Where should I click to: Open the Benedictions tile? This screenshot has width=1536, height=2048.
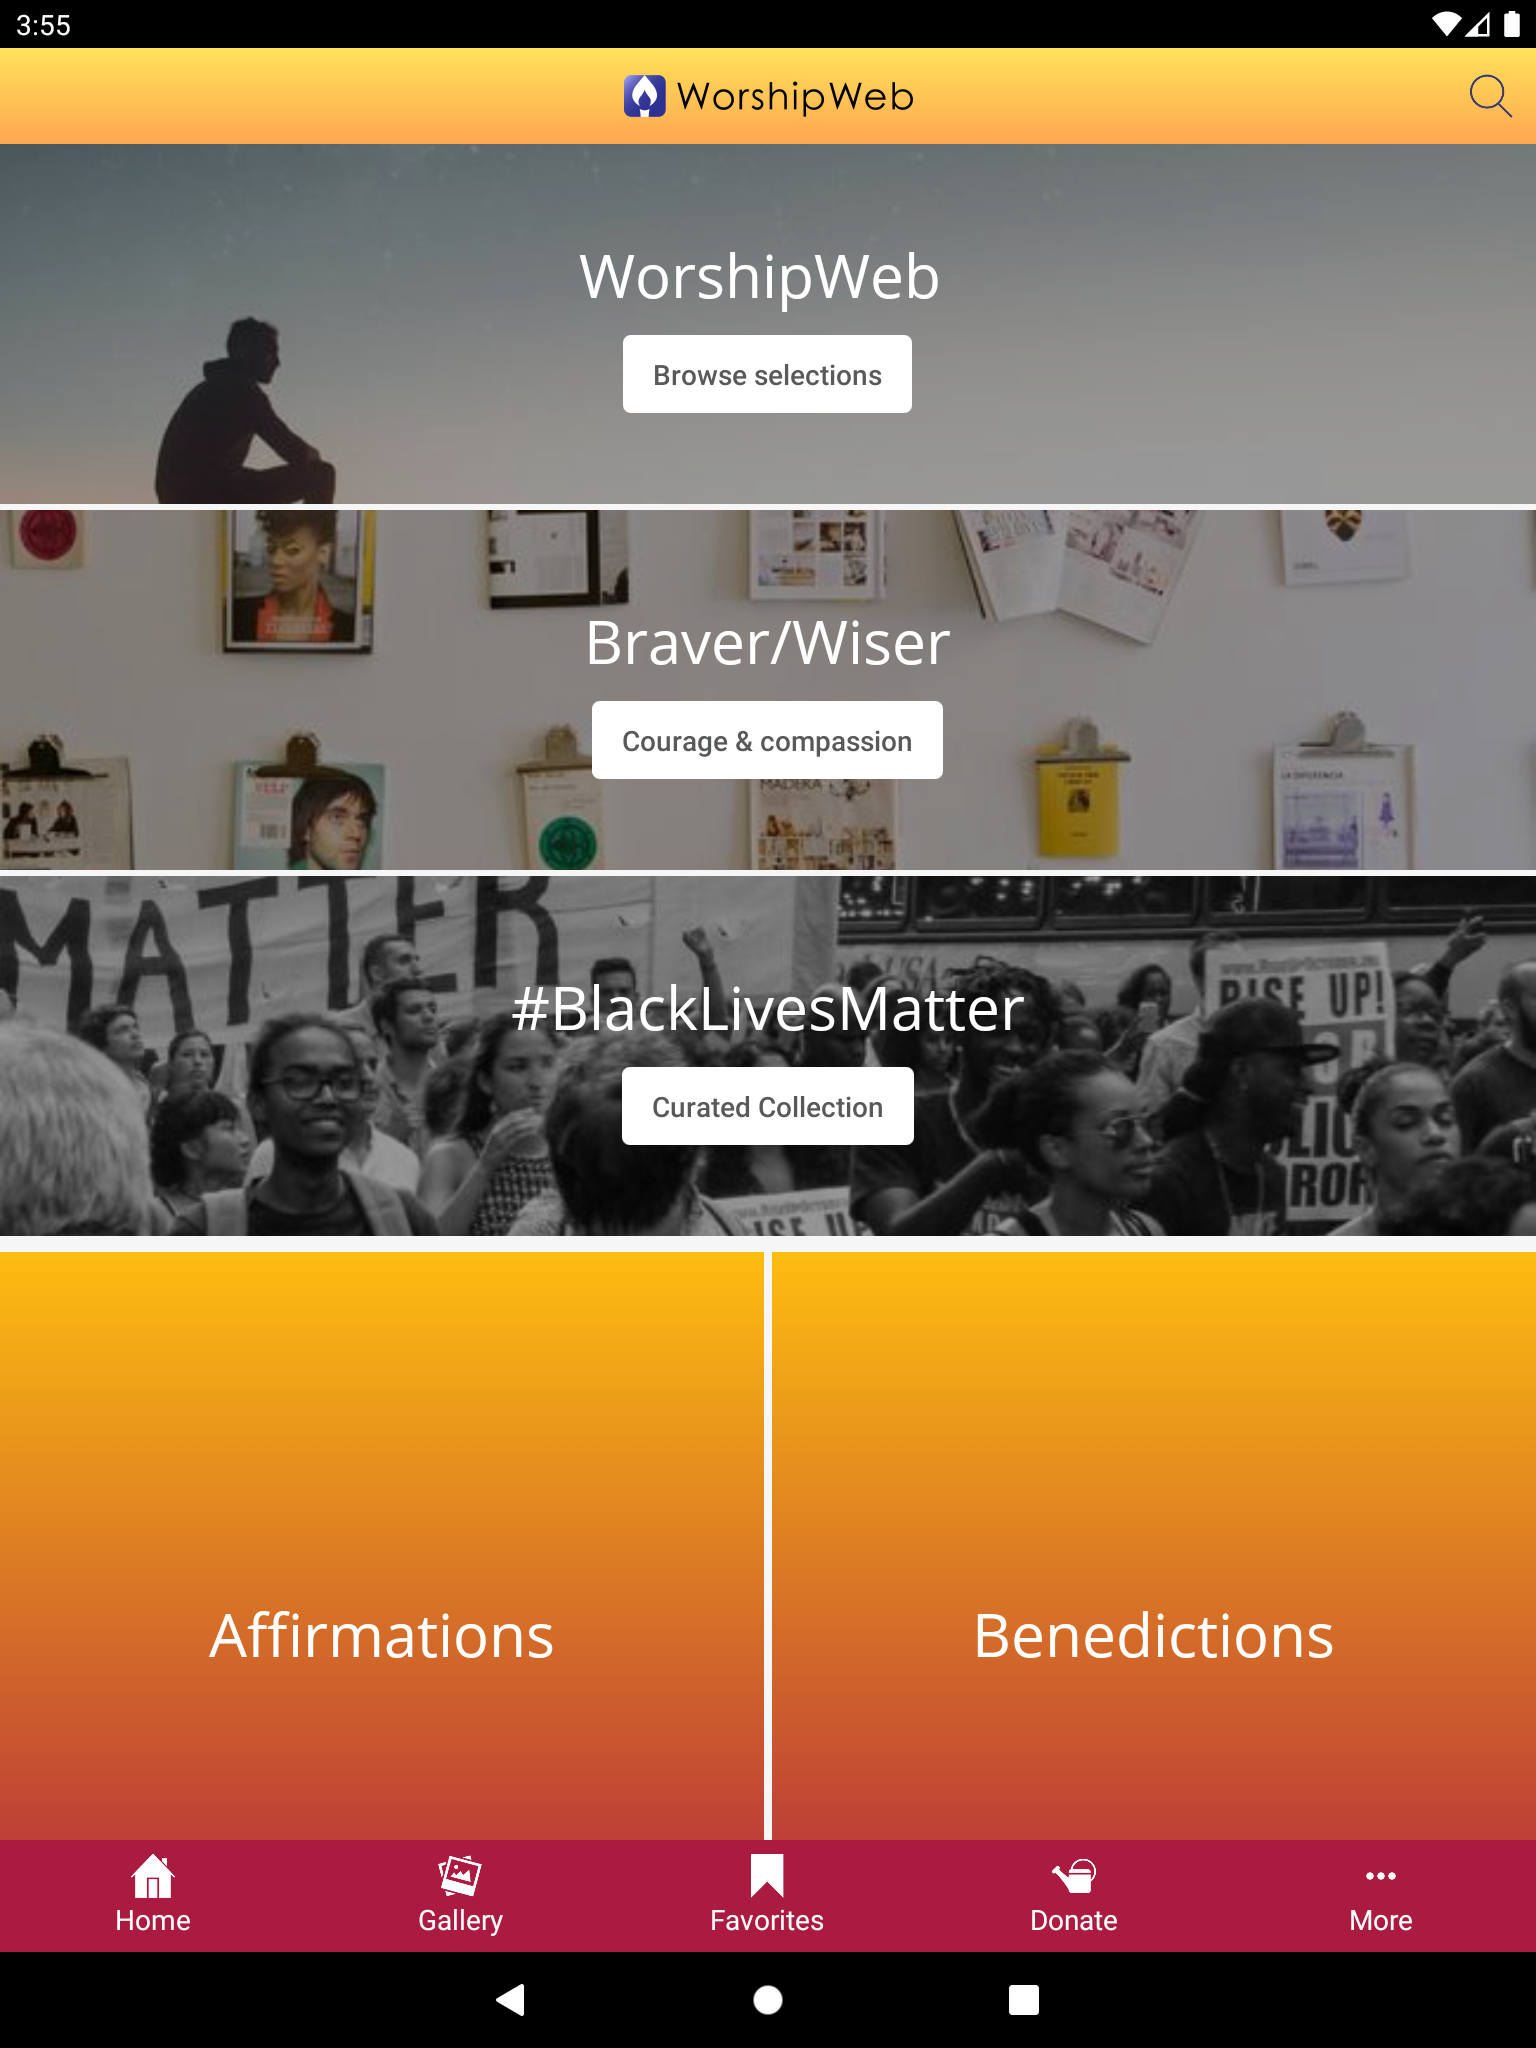coord(1154,1546)
